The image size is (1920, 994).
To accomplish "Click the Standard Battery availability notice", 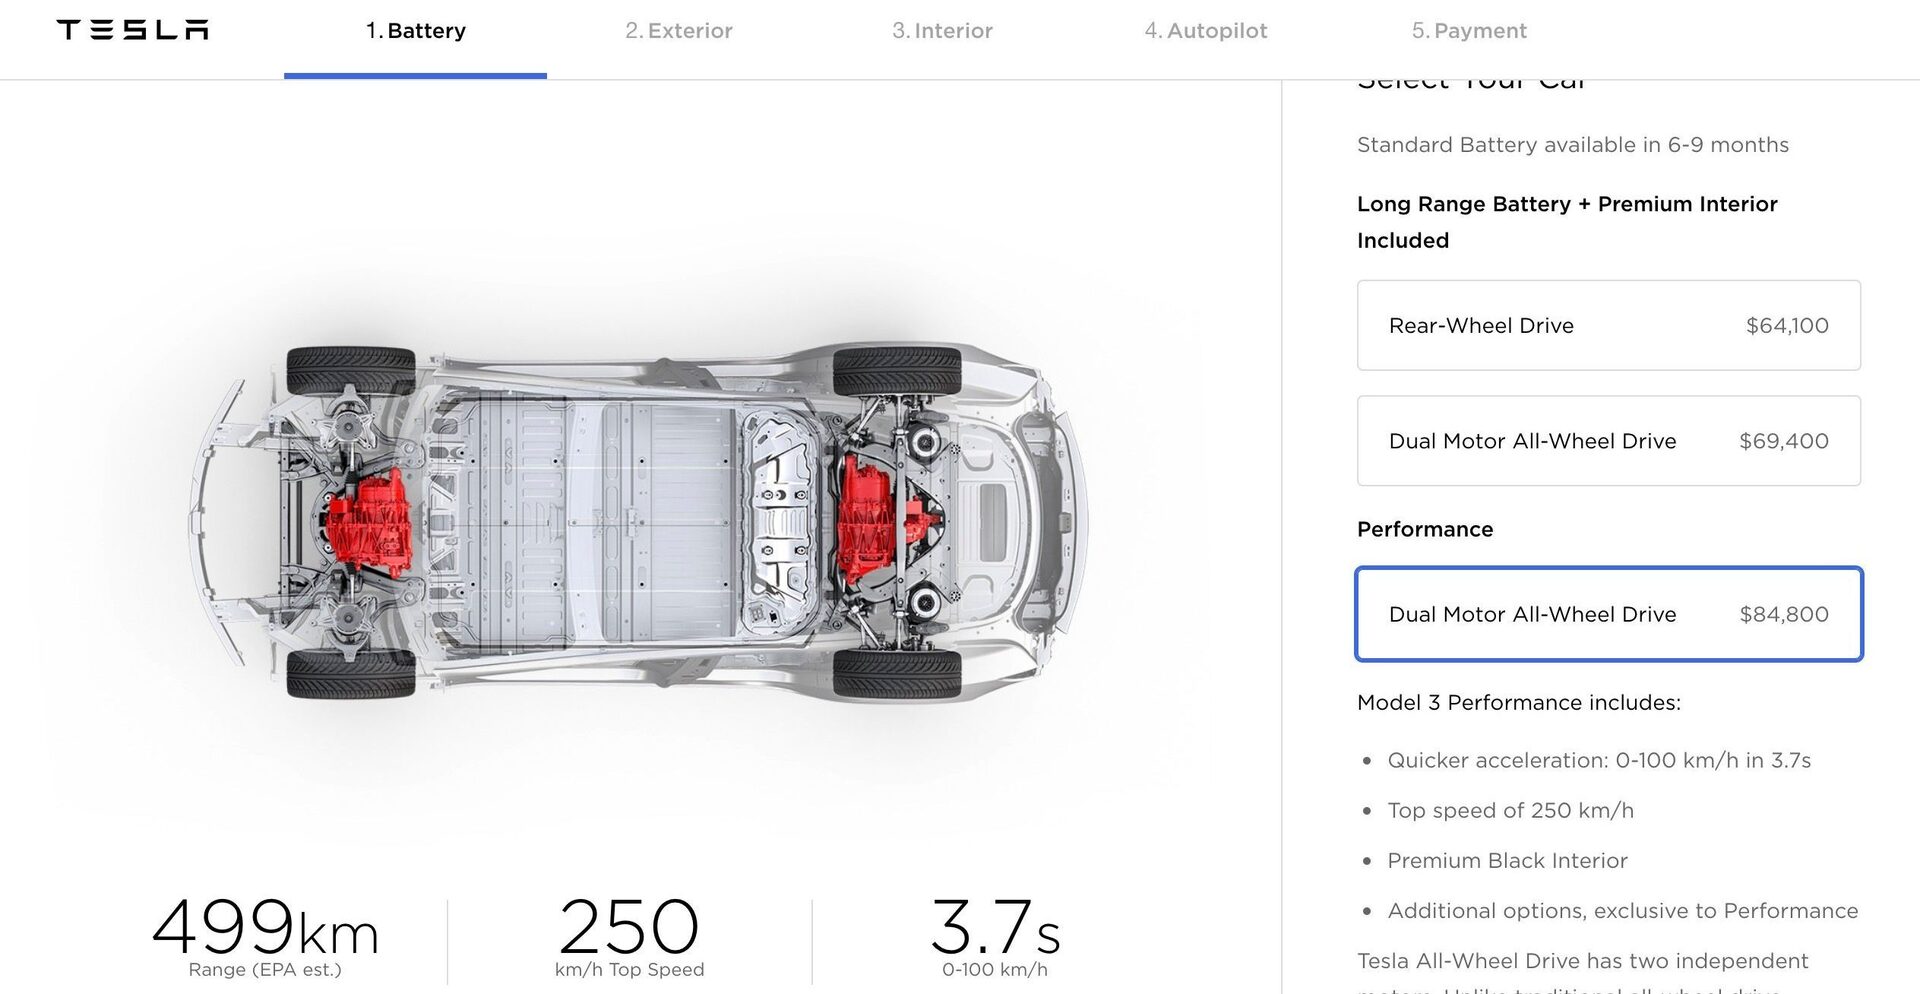I will tap(1573, 144).
